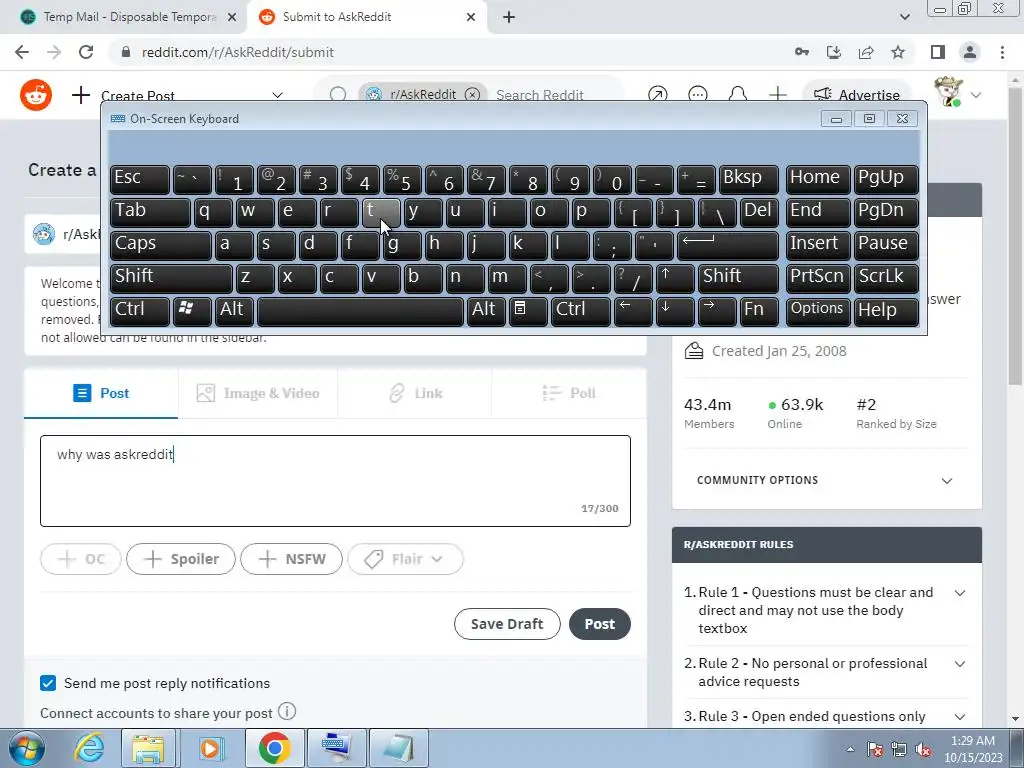Image resolution: width=1024 pixels, height=768 pixels.
Task: Open Chrome tab search dropdown
Action: 904,17
